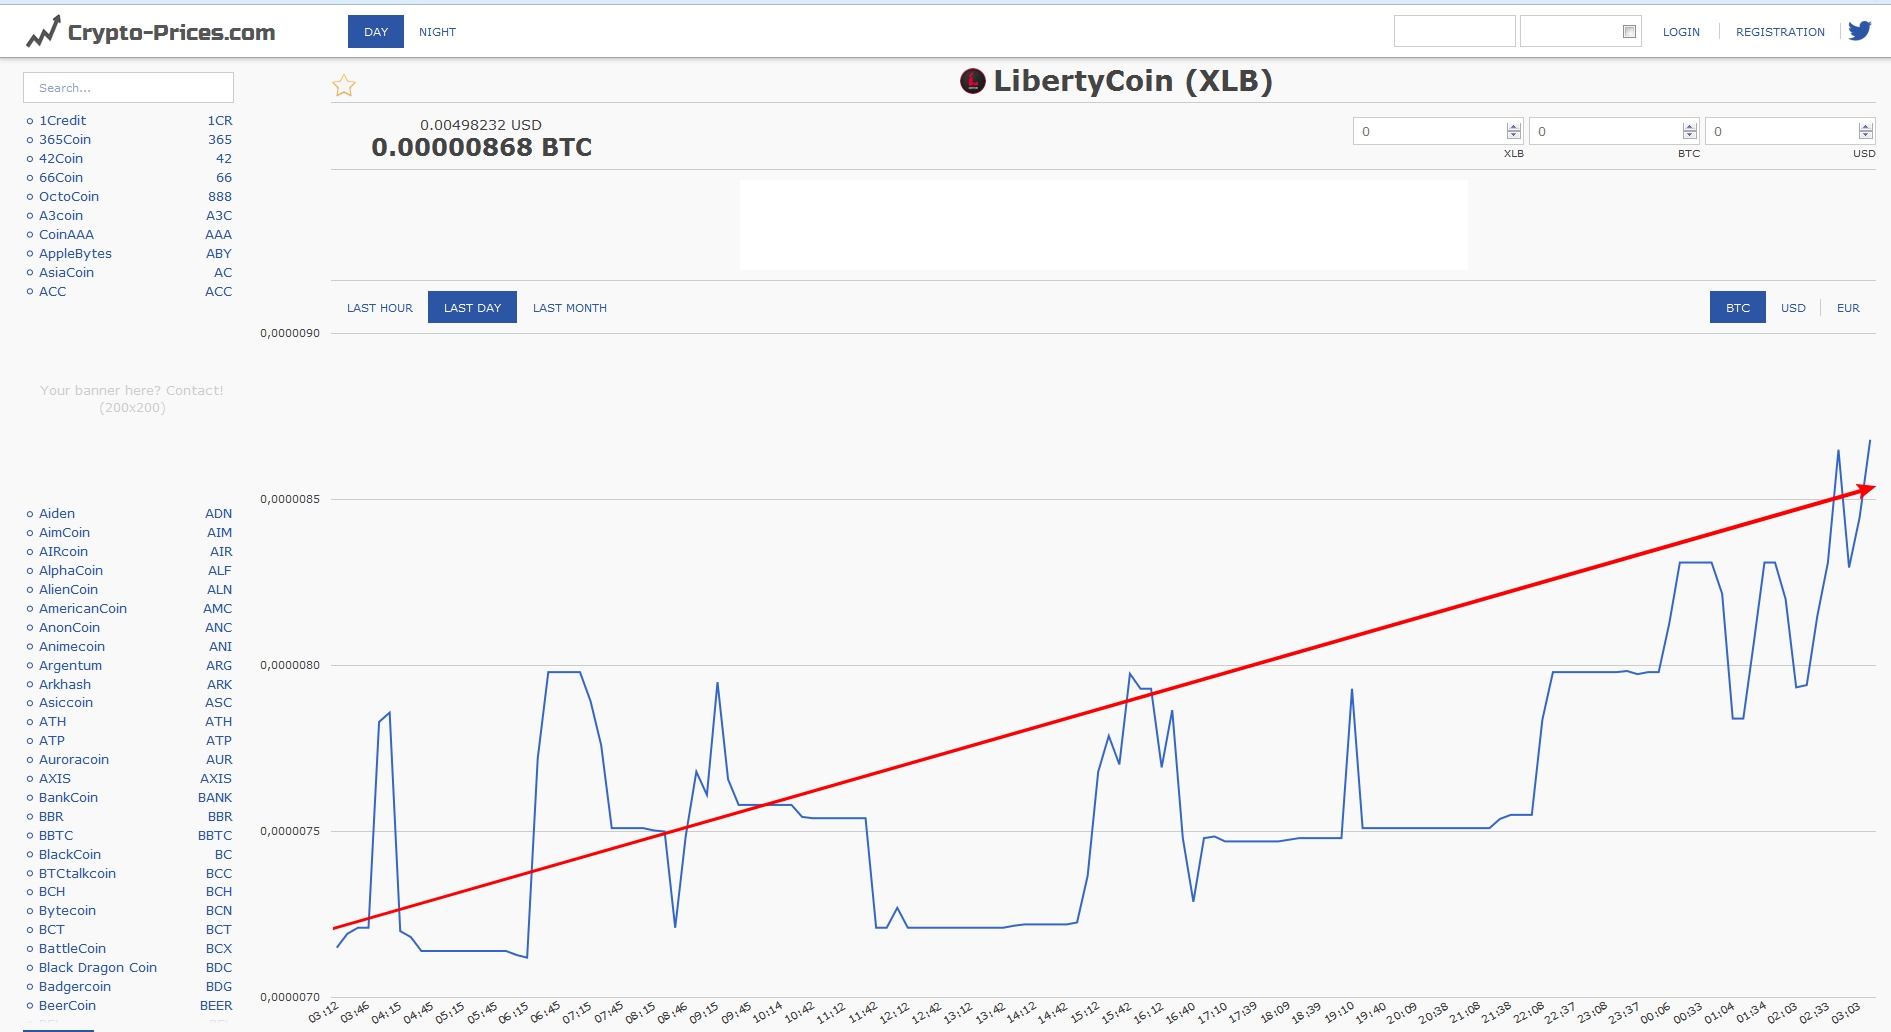Select the DAY theme mode
The width and height of the screenshot is (1891, 1032).
click(376, 32)
